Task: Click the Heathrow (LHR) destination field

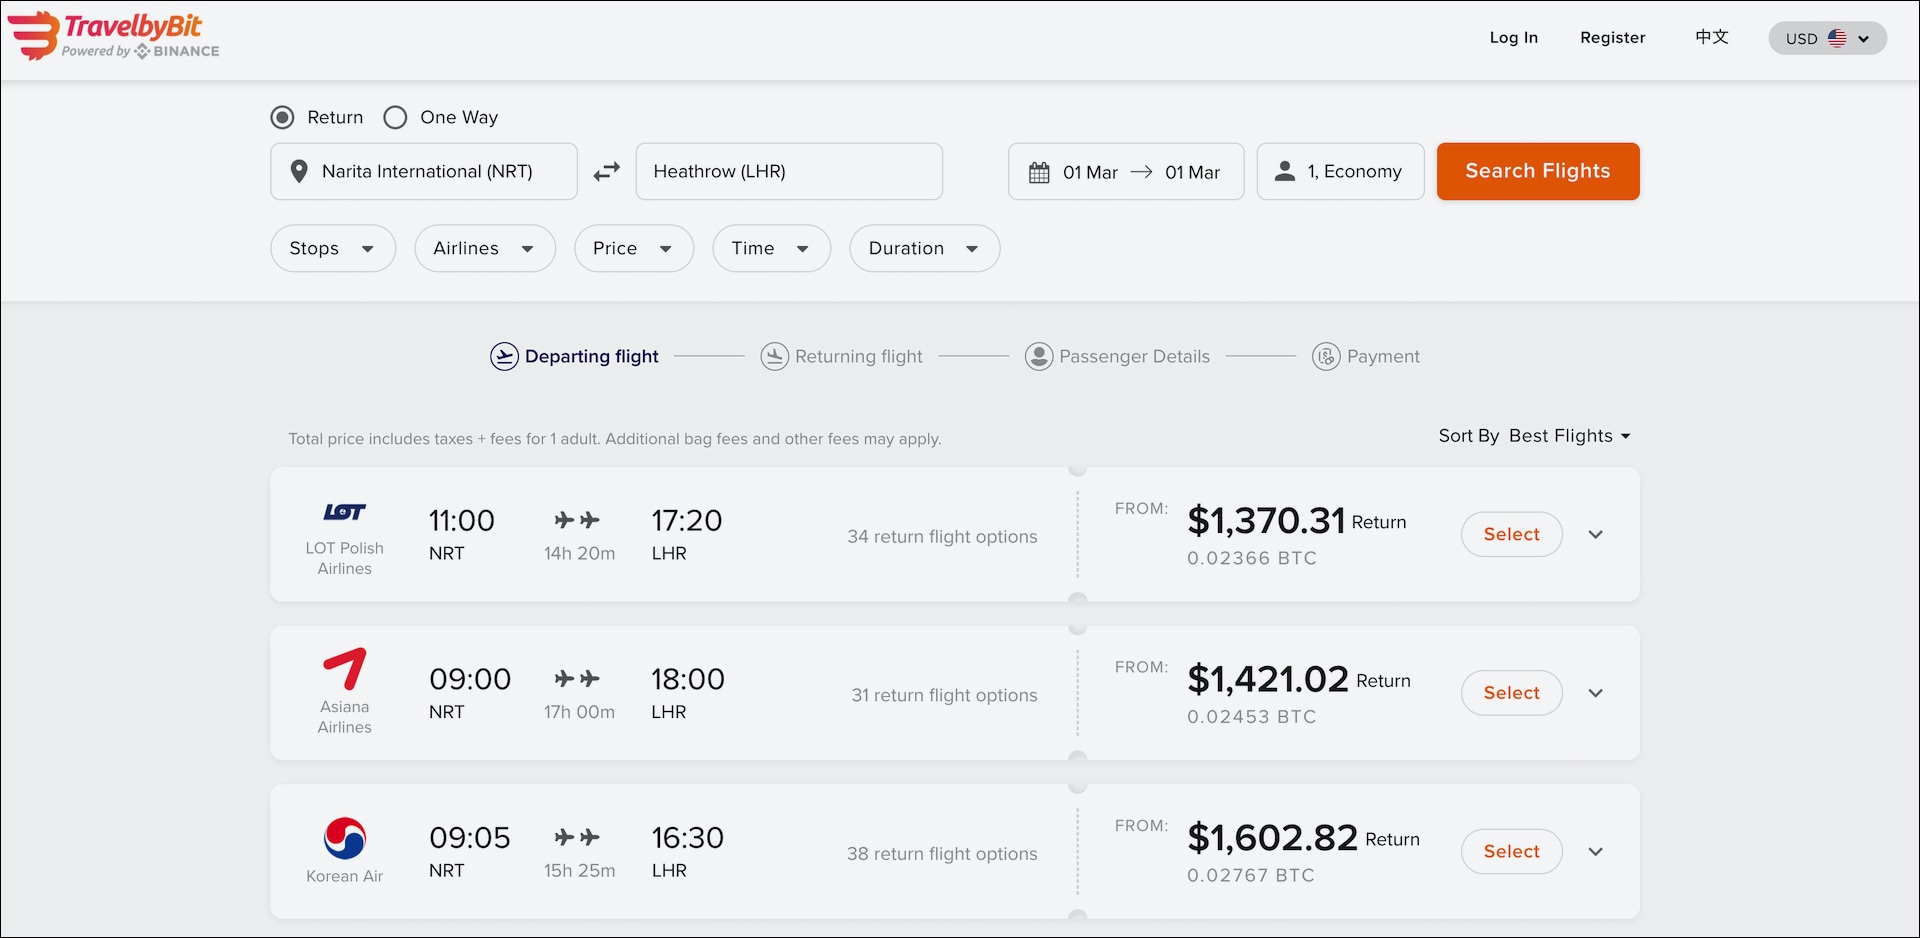Action: pyautogui.click(x=789, y=171)
